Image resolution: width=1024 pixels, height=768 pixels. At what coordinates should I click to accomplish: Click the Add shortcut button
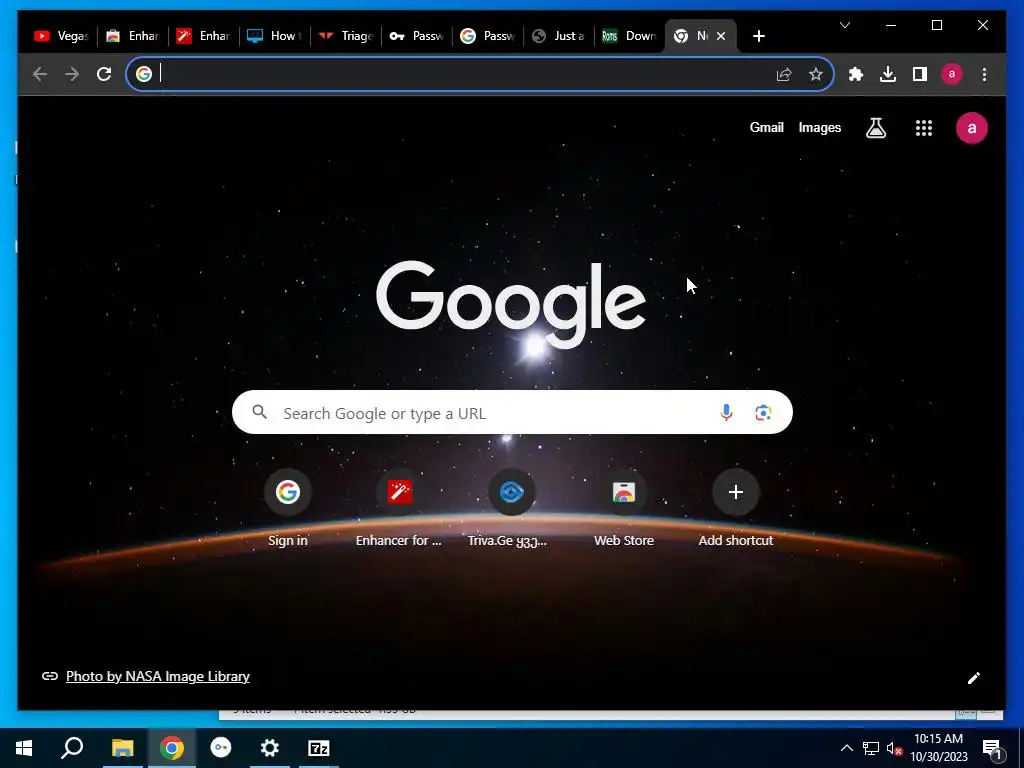(735, 509)
